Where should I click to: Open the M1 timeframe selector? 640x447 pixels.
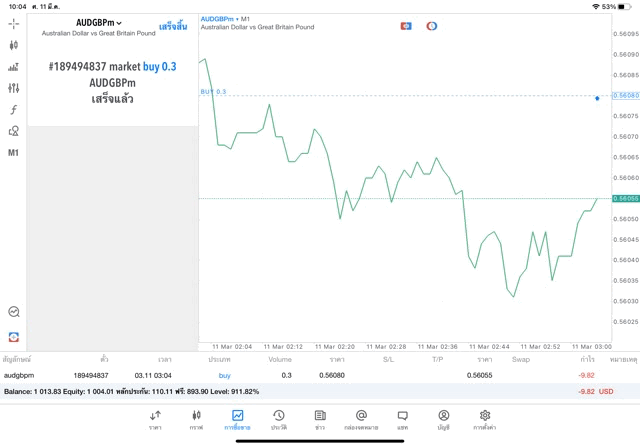pyautogui.click(x=13, y=153)
